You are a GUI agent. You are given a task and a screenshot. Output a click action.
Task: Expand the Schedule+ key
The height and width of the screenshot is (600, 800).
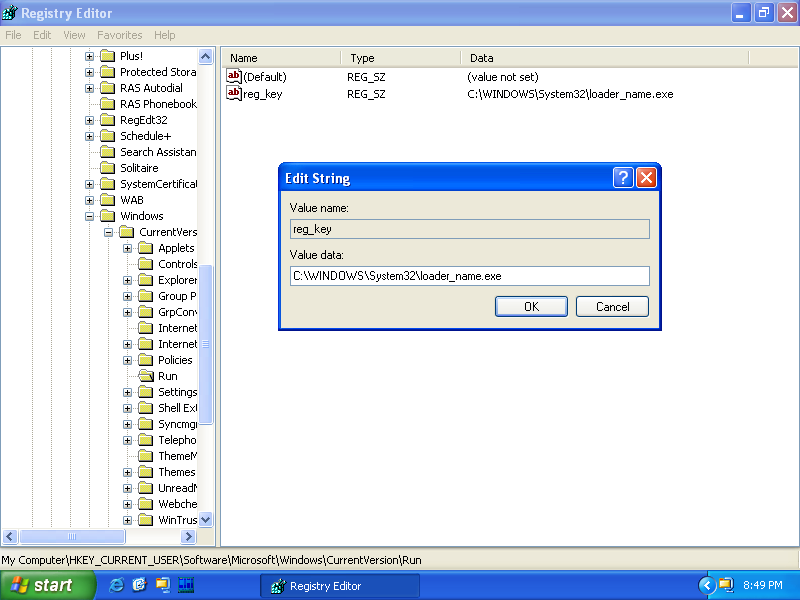tap(89, 136)
